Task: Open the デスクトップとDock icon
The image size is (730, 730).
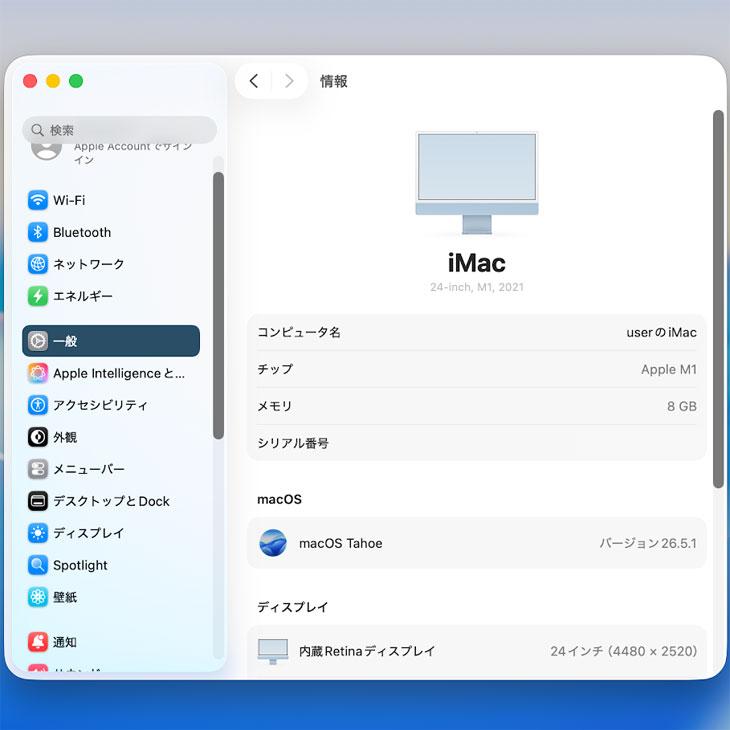Action: tap(38, 501)
